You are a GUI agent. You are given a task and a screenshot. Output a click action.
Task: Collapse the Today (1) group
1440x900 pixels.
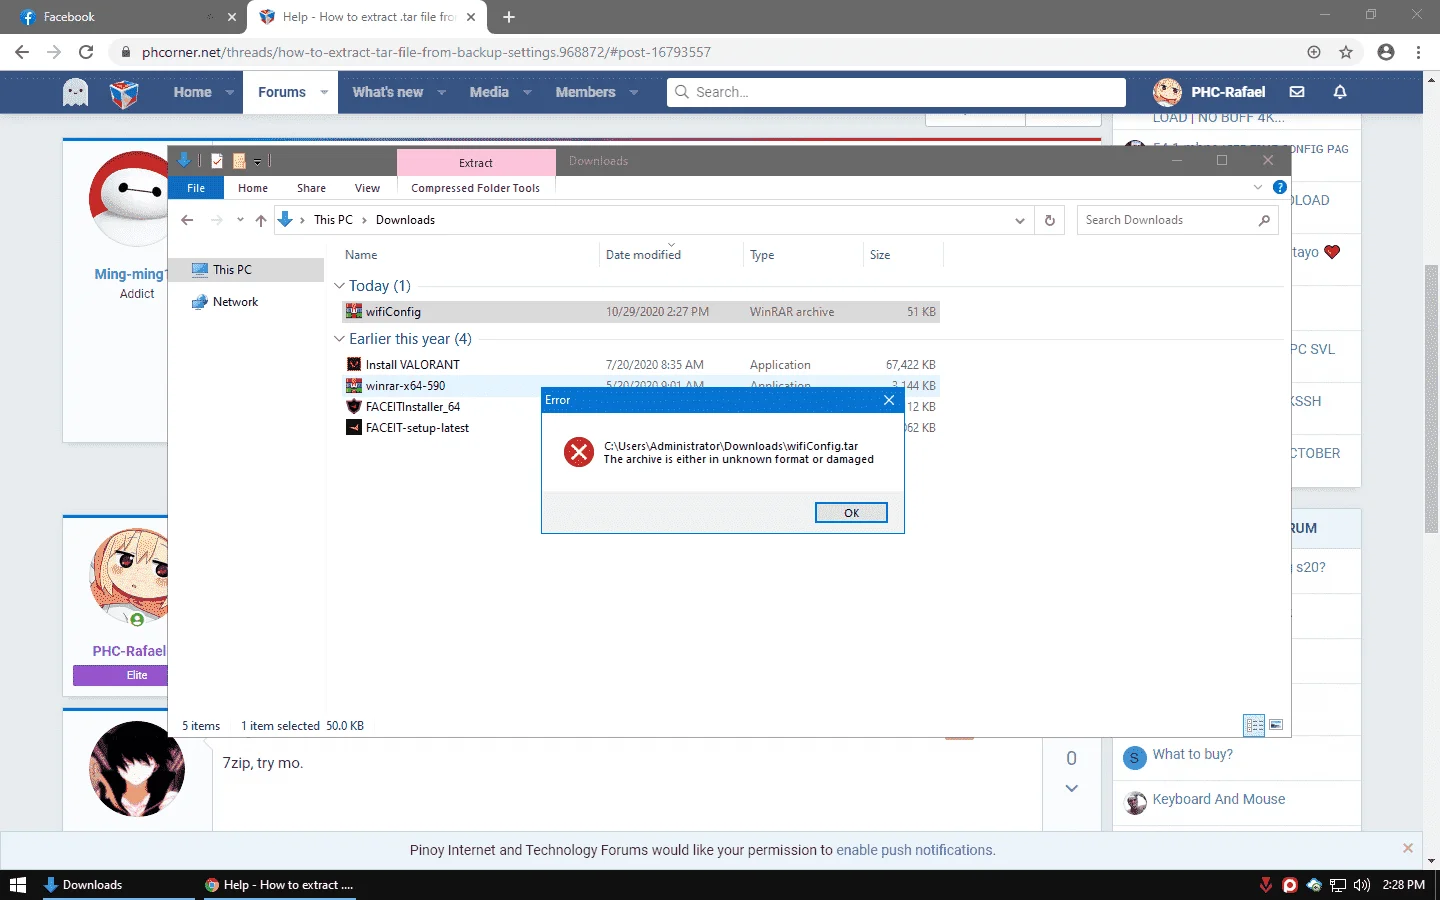pyautogui.click(x=339, y=286)
